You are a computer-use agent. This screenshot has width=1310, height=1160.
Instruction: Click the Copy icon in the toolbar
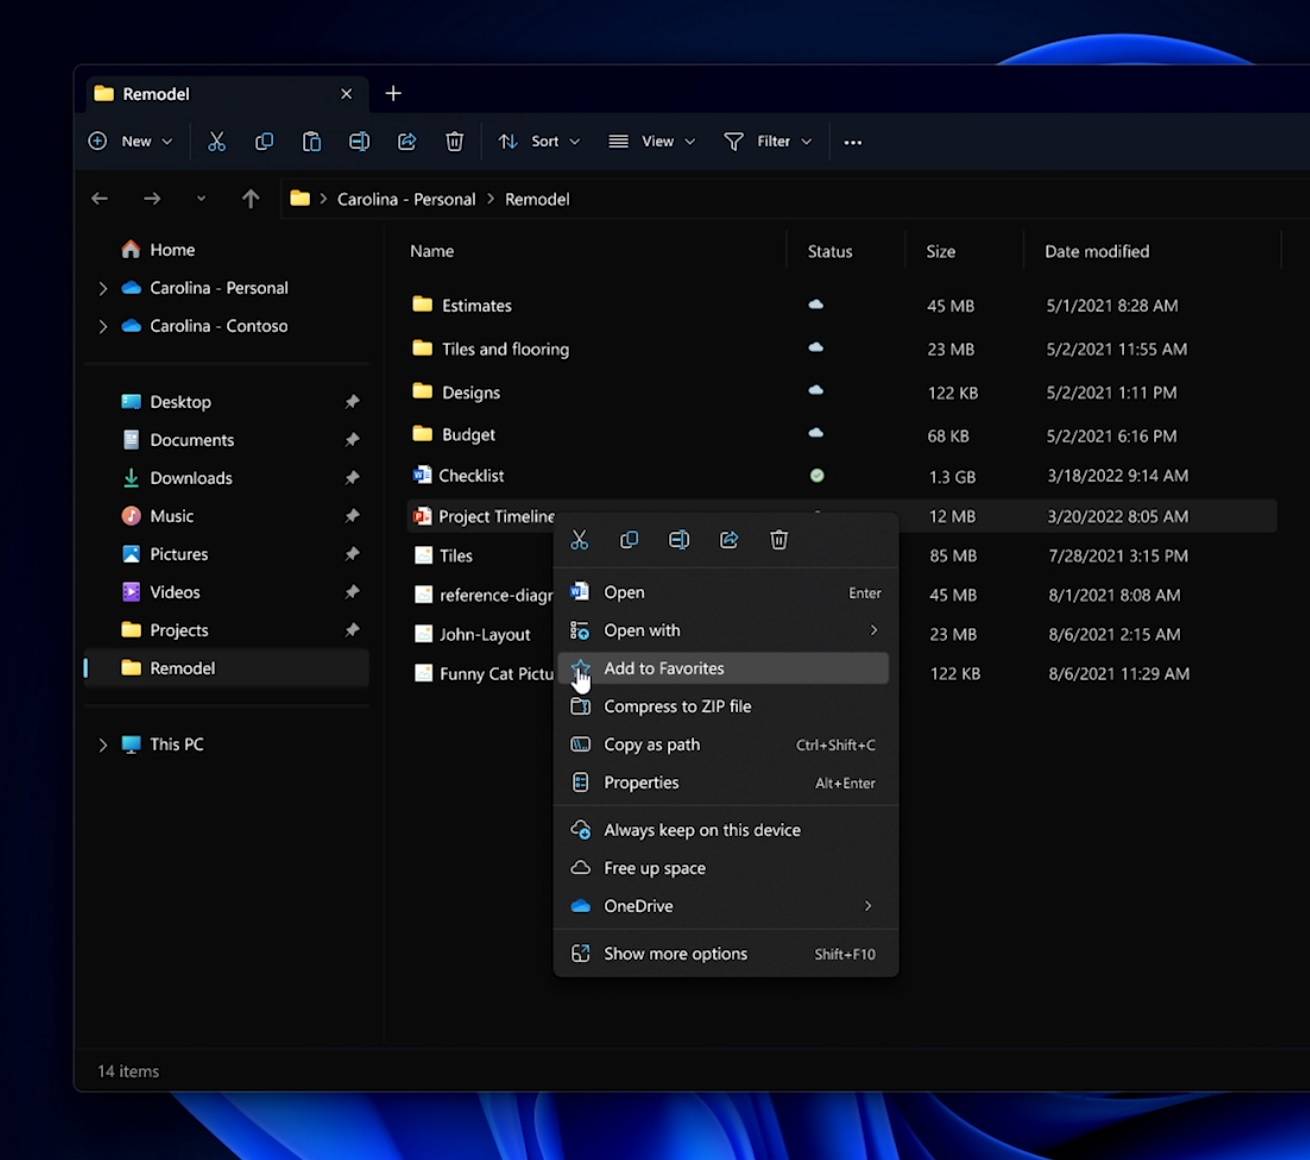pyautogui.click(x=264, y=141)
